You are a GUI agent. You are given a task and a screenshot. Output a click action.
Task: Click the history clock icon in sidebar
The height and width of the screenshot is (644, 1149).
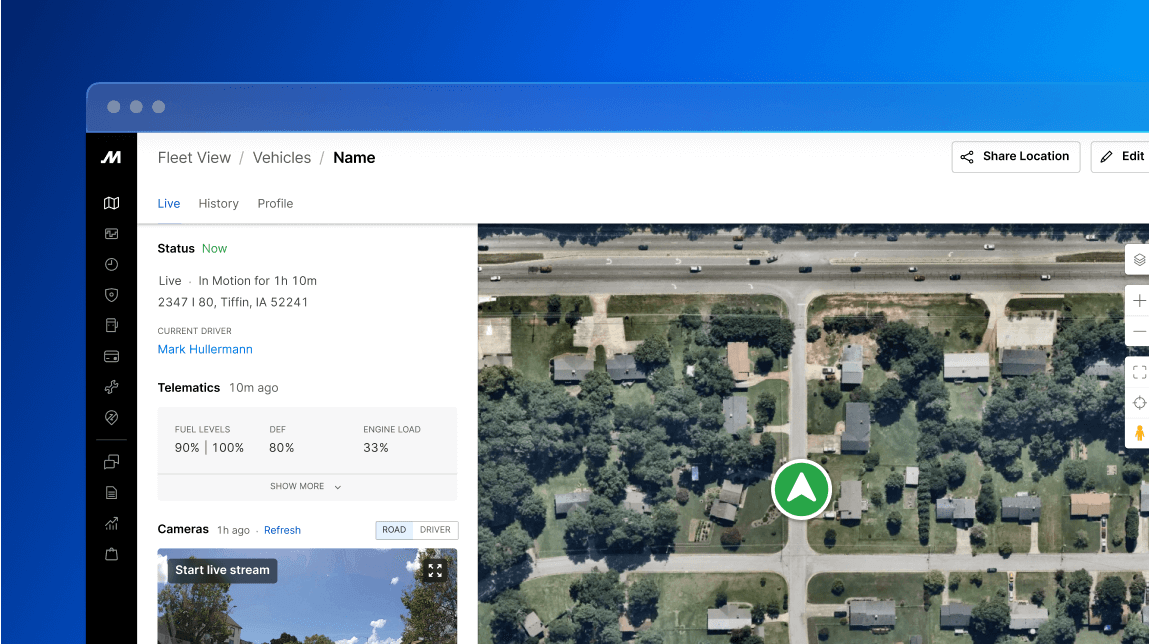click(111, 264)
